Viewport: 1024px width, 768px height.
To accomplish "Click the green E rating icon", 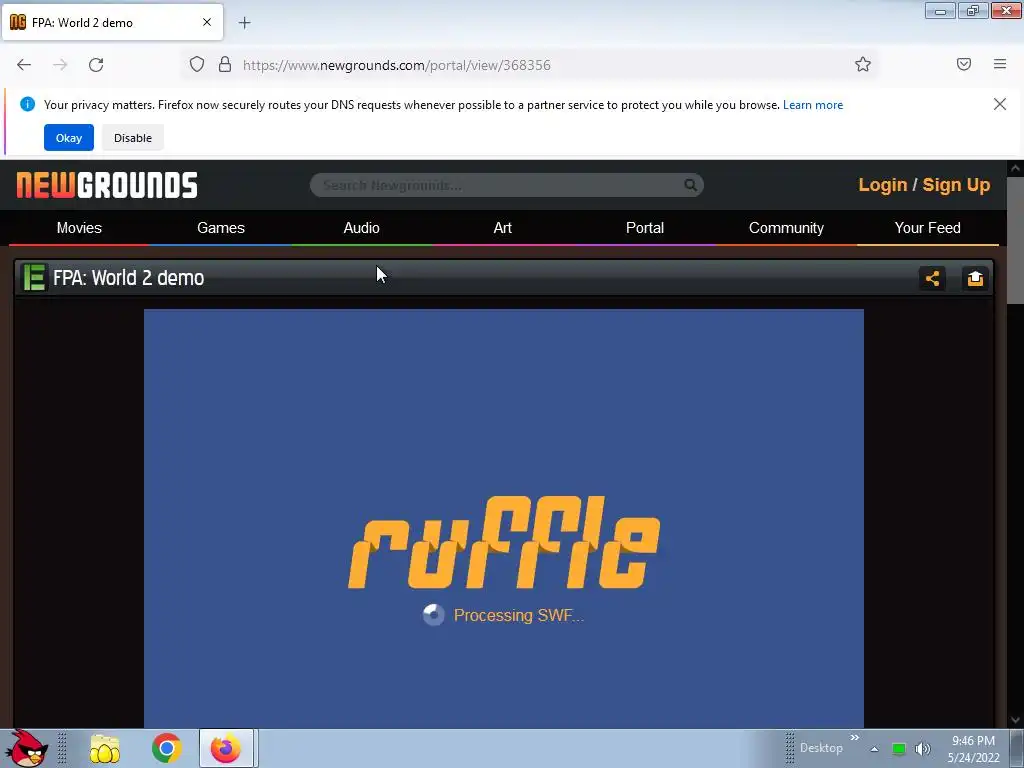I will click(x=34, y=278).
